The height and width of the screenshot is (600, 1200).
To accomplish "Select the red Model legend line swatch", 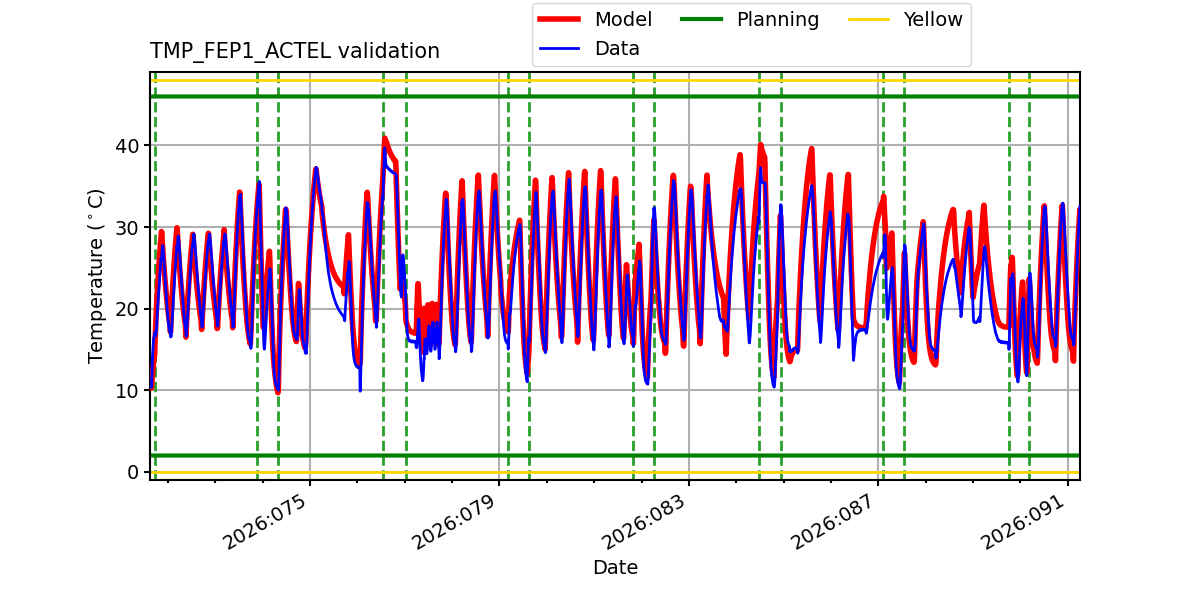I will click(x=557, y=17).
